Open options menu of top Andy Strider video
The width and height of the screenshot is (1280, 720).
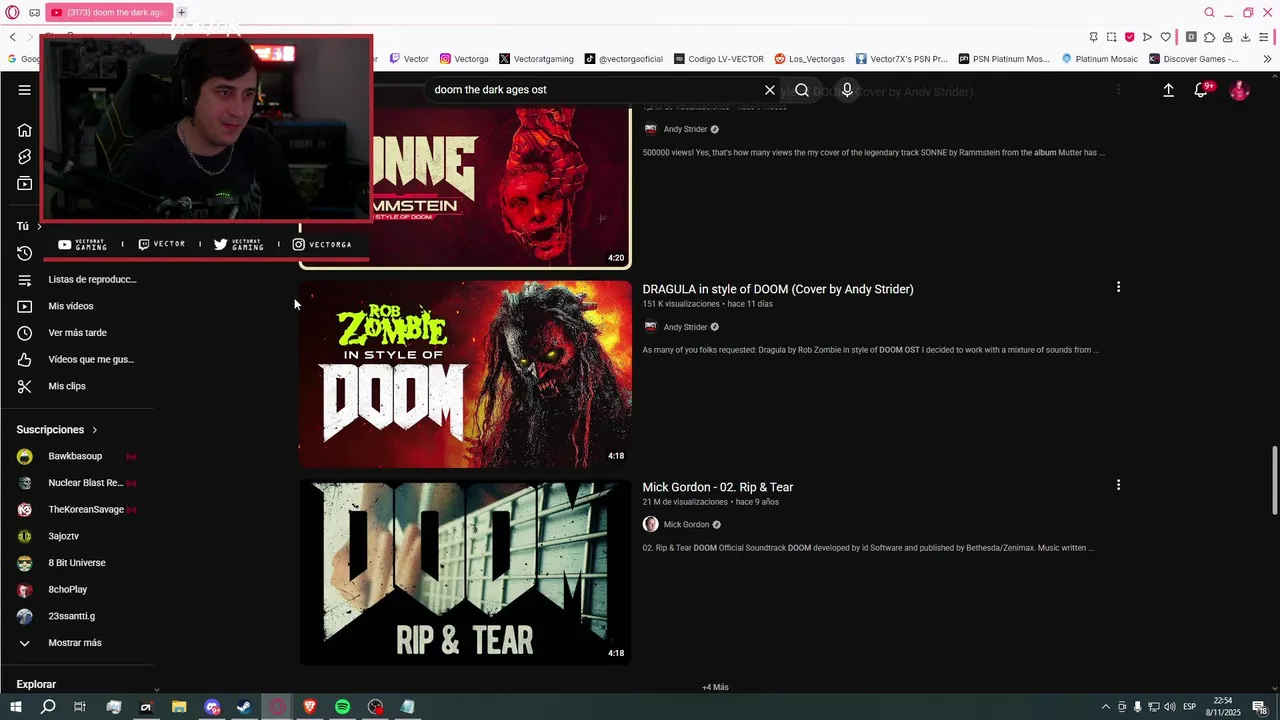click(1118, 91)
